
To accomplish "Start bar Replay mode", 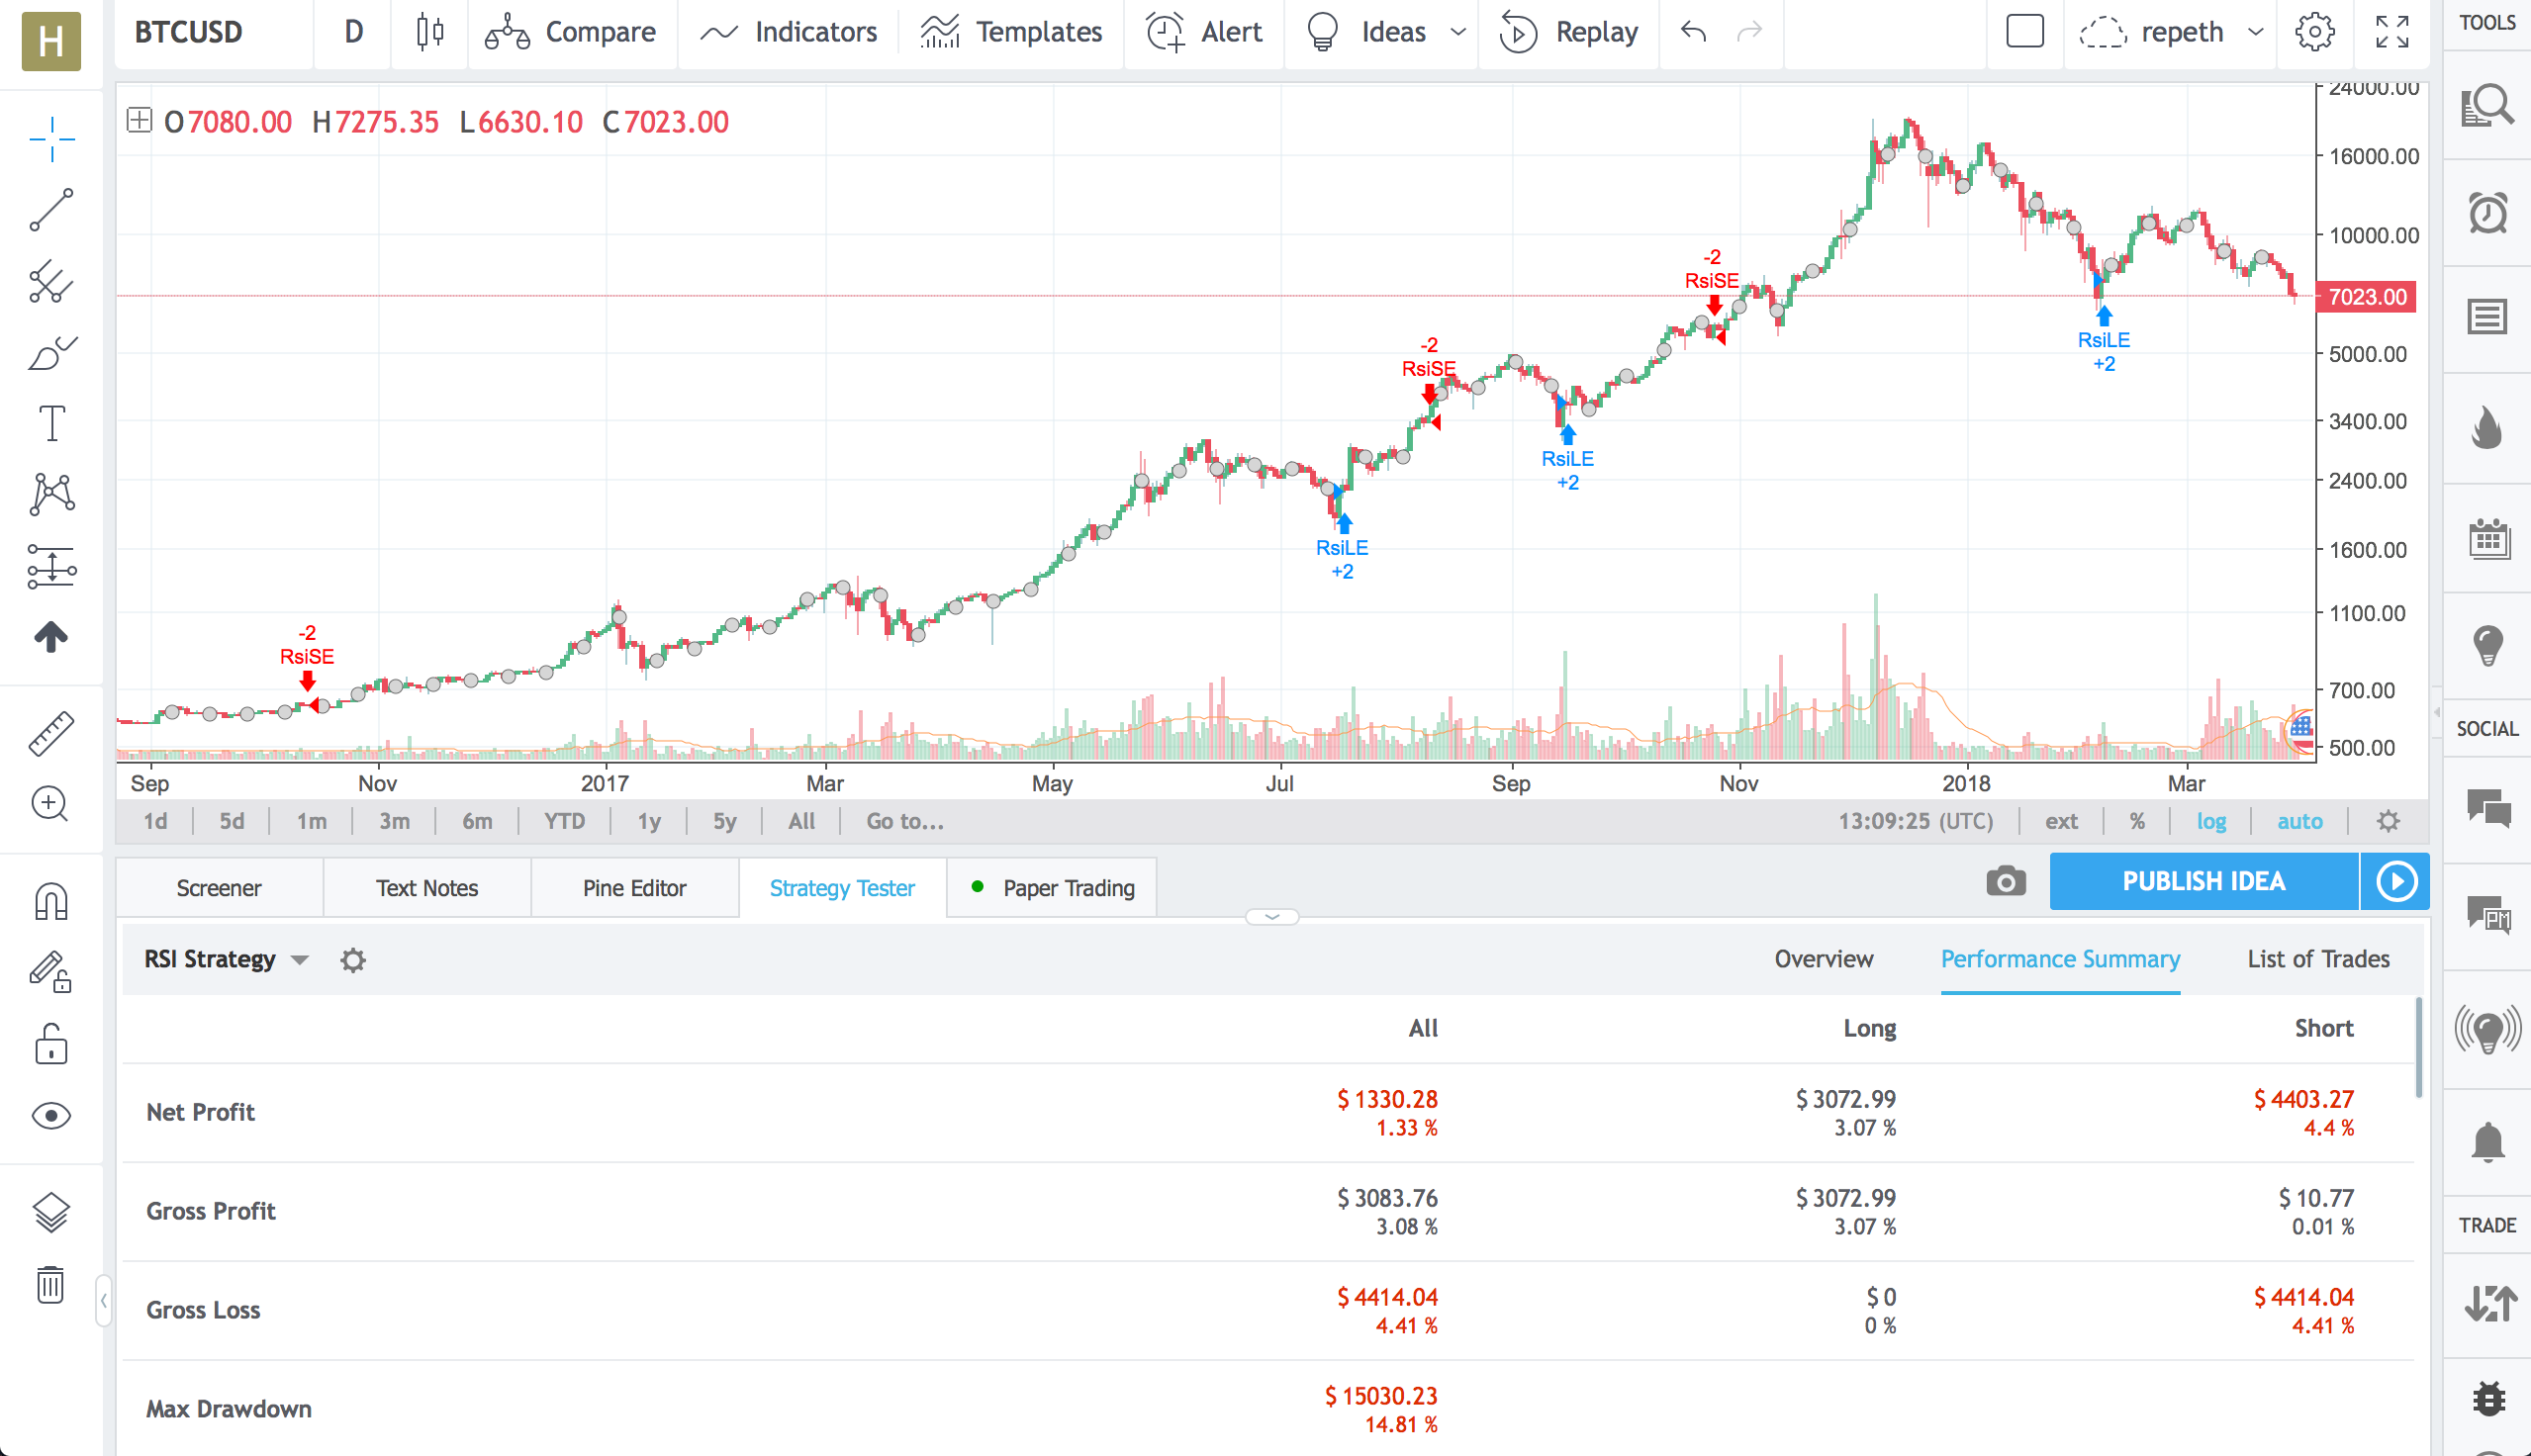I will coord(1569,32).
